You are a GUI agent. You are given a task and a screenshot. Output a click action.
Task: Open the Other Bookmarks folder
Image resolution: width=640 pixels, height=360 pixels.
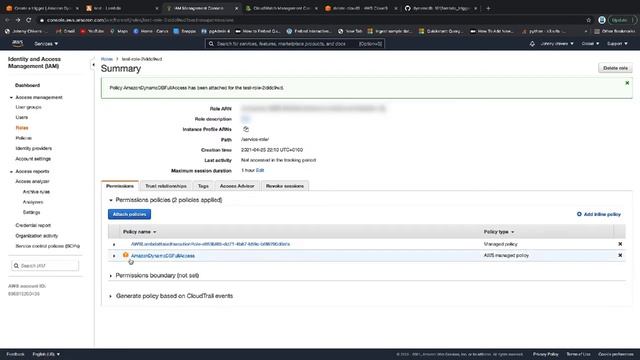pos(614,31)
